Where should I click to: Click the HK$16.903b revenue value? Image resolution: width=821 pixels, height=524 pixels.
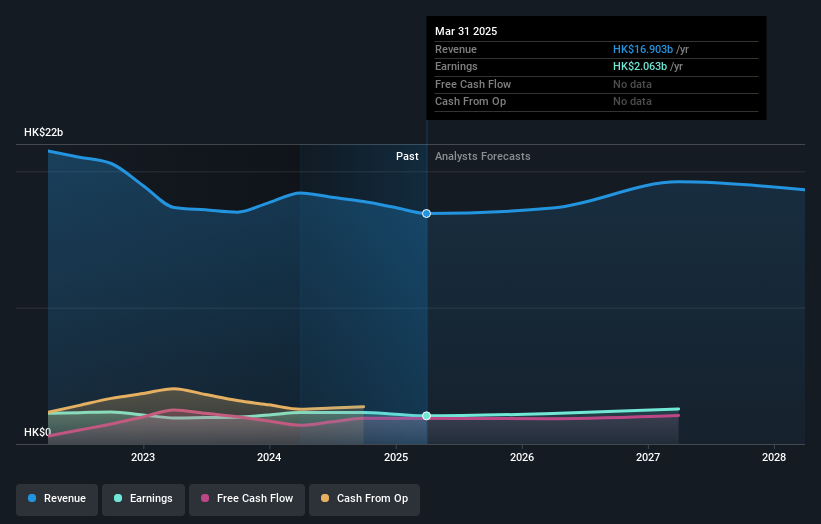click(642, 49)
